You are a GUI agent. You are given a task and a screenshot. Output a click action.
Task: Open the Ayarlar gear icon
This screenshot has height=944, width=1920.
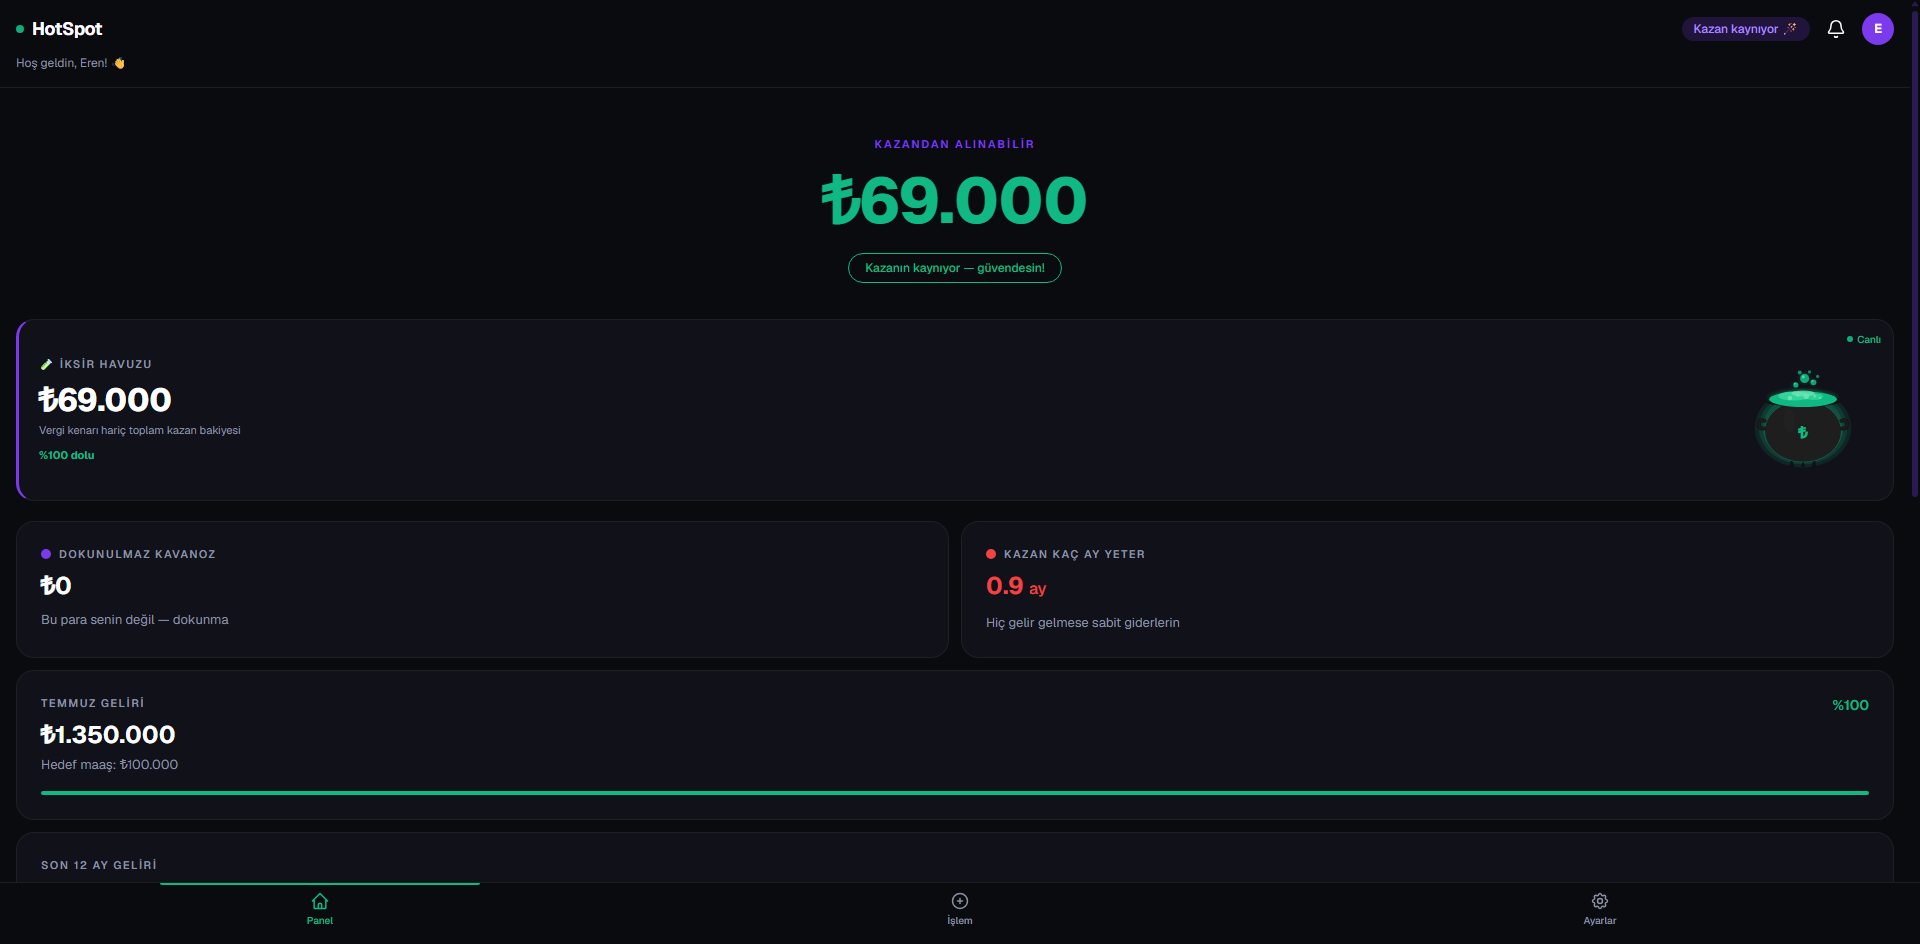point(1600,901)
